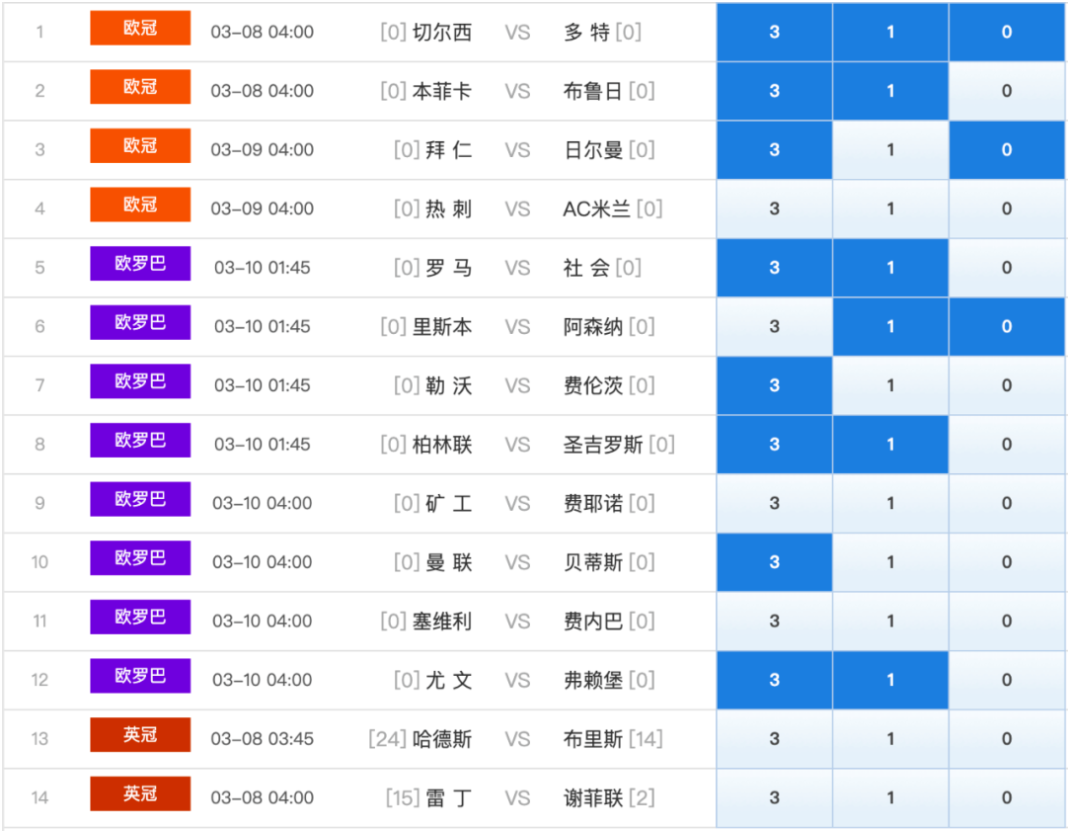This screenshot has width=1069, height=832.
Task: Select option 0 for 曼联 vs 贝蒂斯
Action: coord(1007,562)
